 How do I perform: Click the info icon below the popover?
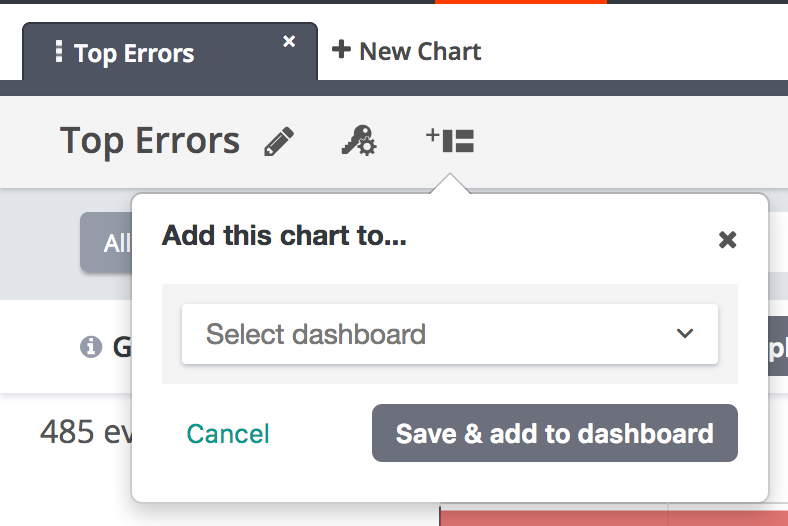(90, 346)
